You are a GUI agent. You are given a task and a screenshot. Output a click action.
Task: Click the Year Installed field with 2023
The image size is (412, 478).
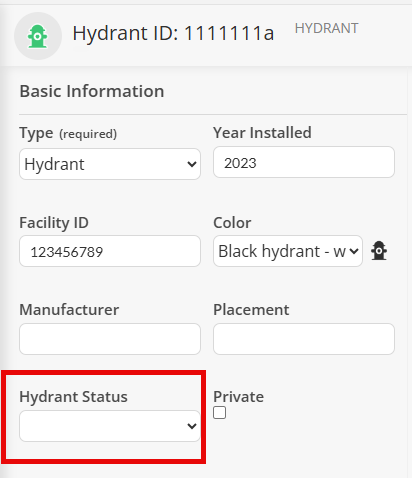[x=304, y=162]
